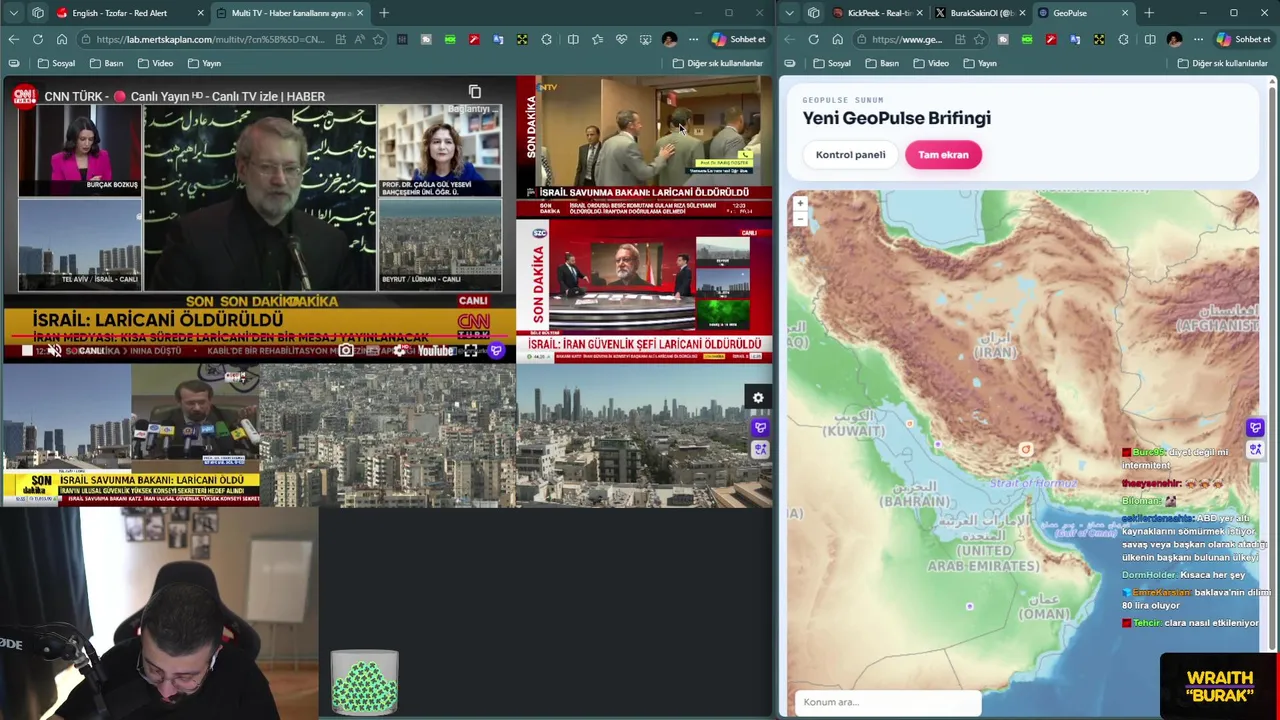Open Diğer sık kullanılanlar folder in left window
Viewport: 1280px width, 720px height.
pyautogui.click(x=718, y=63)
